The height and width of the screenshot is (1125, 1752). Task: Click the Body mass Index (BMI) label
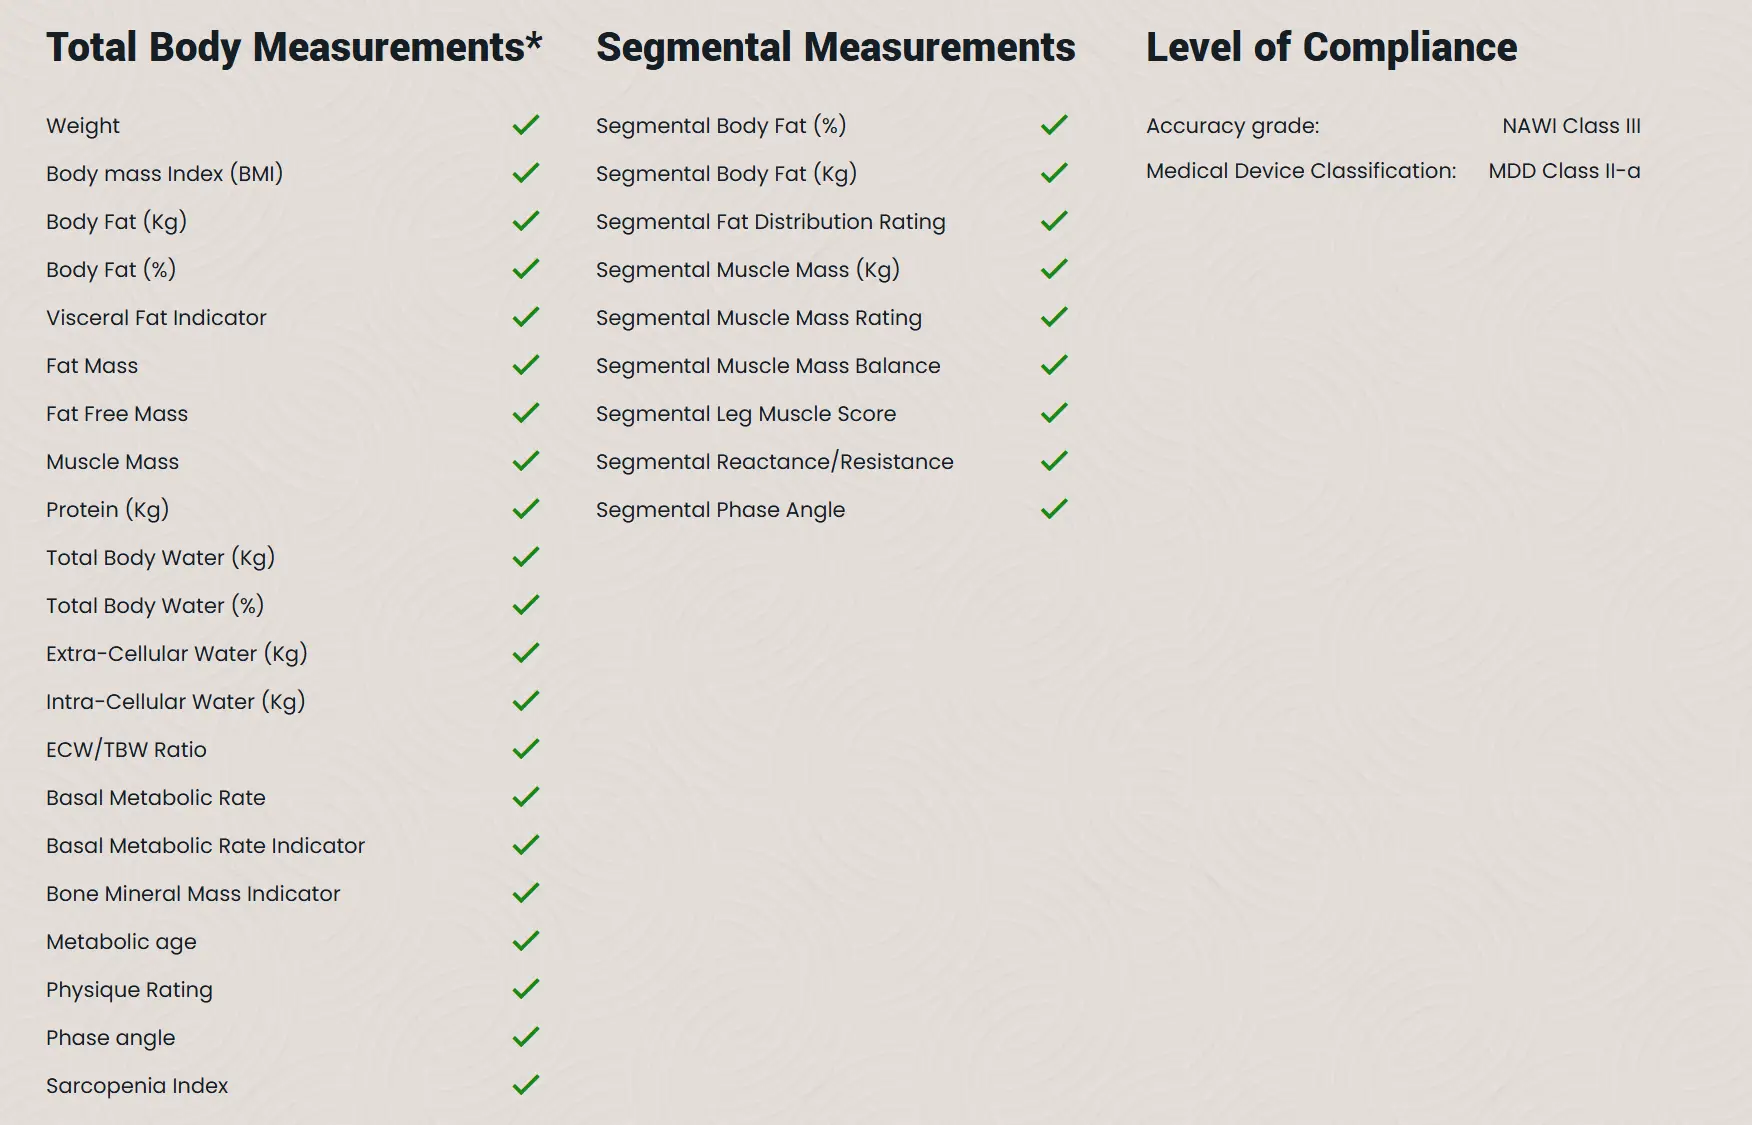[x=165, y=174]
